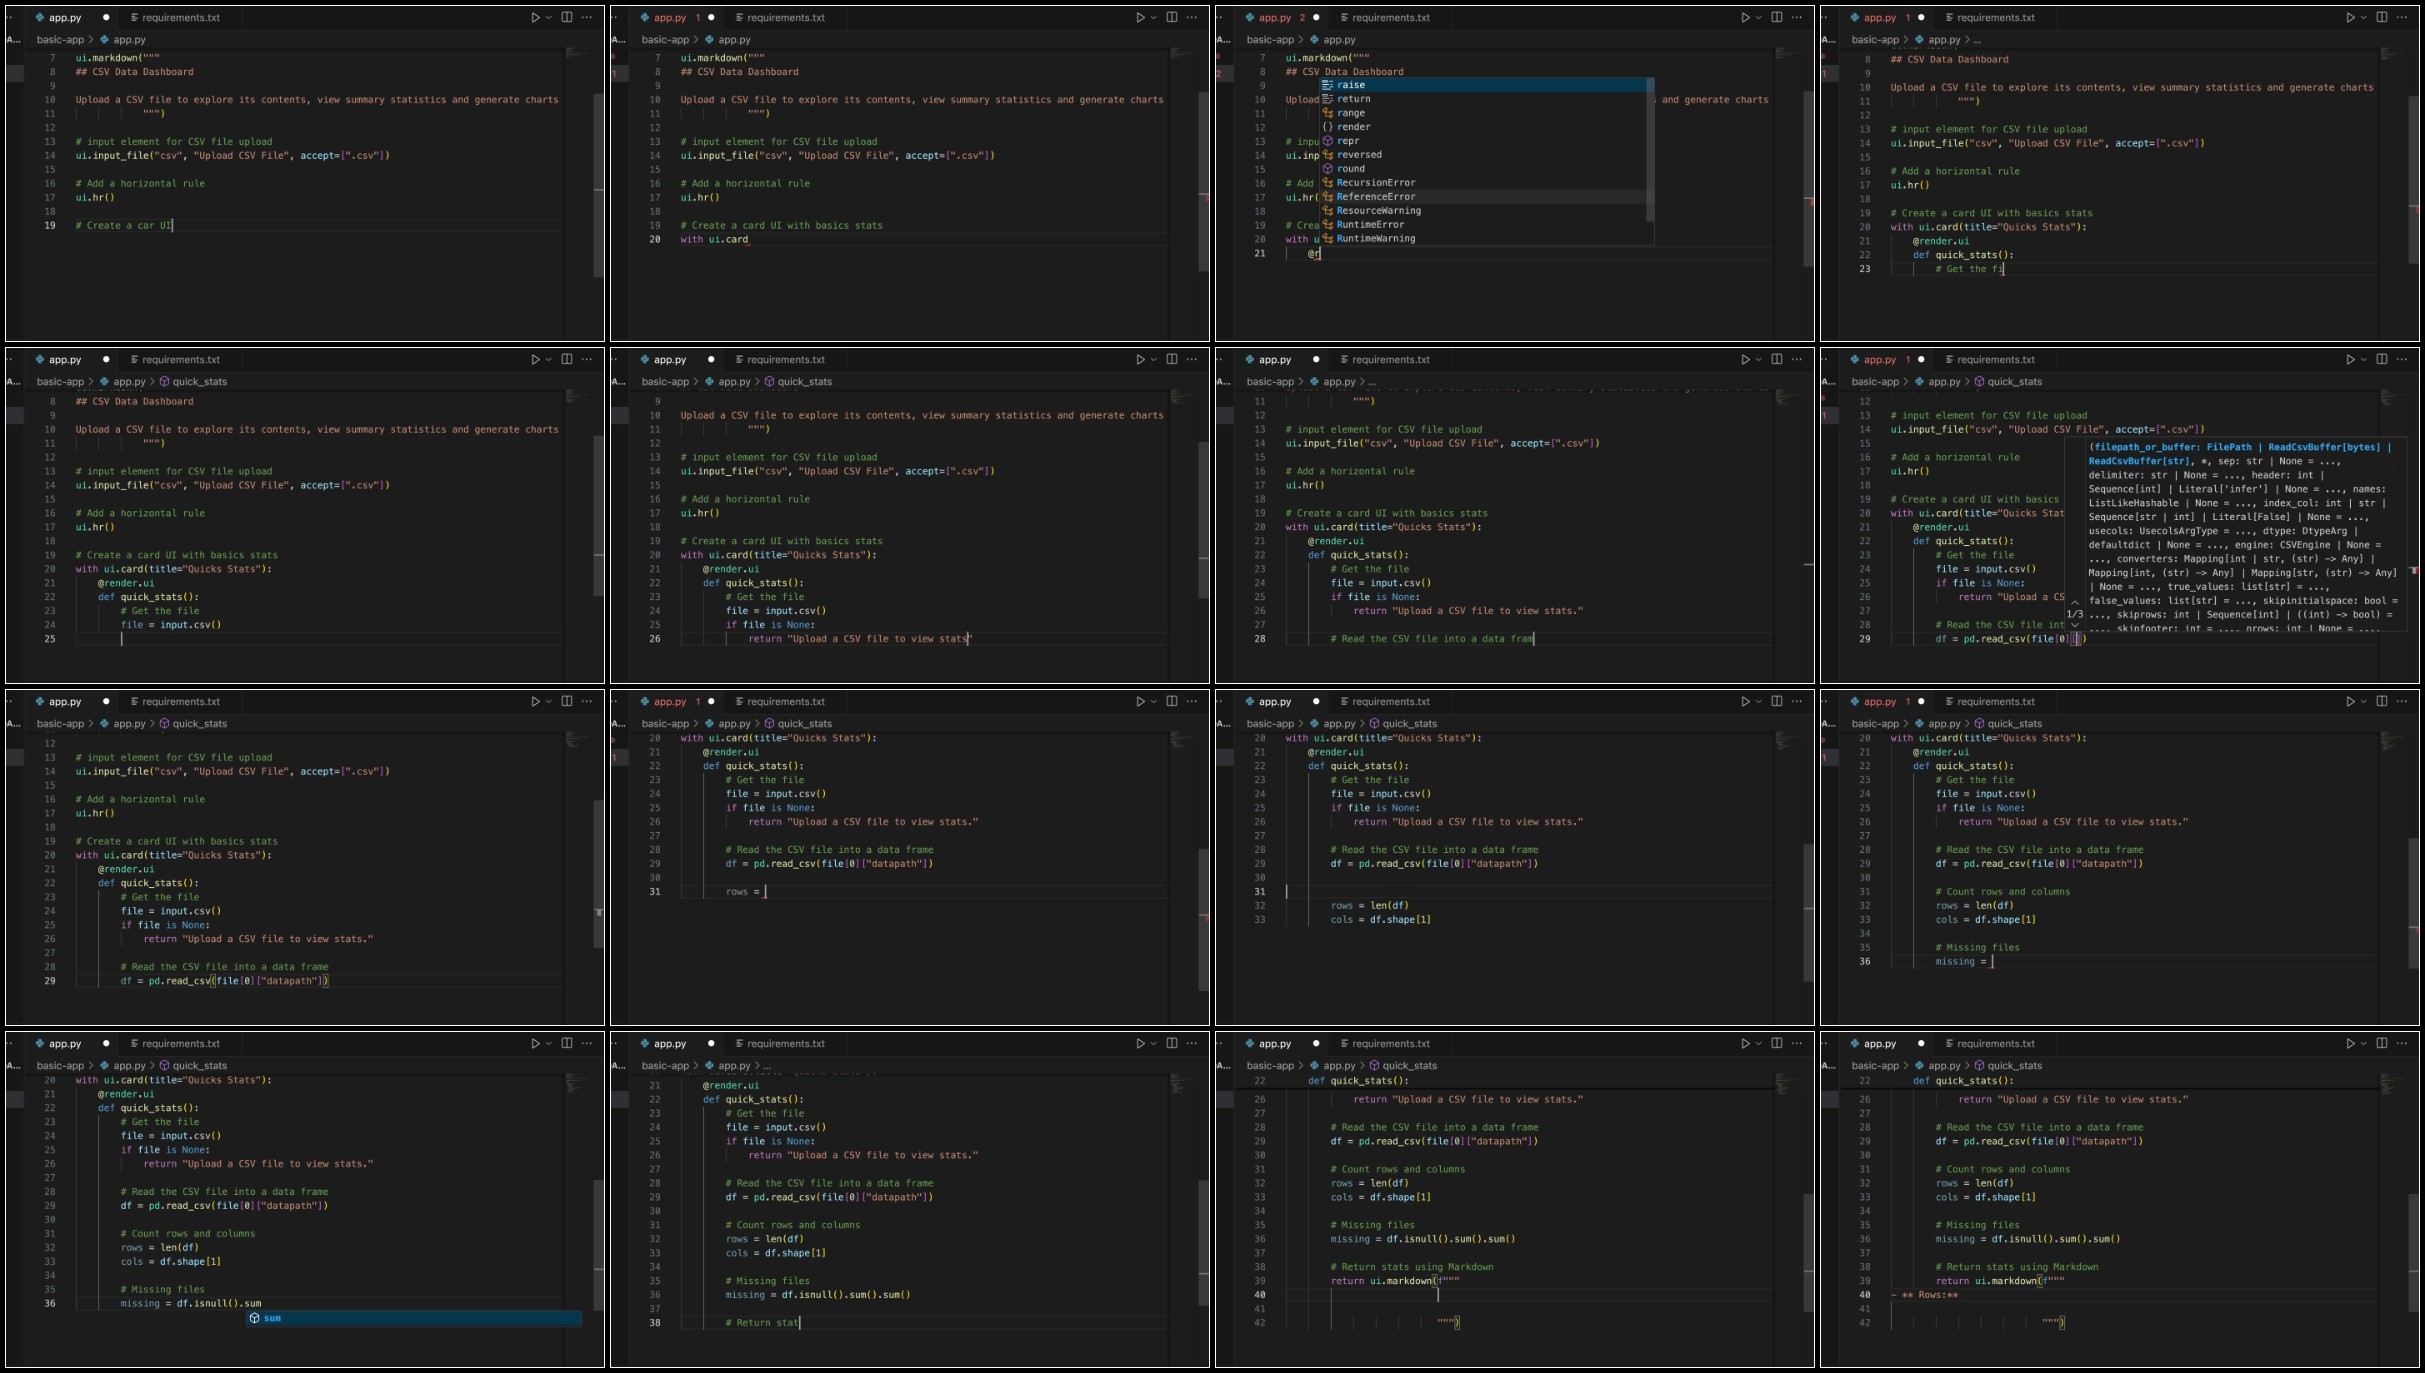This screenshot has height=1373, width=2425.
Task: Show next signature below '1/3' counter
Action: click(x=2075, y=625)
